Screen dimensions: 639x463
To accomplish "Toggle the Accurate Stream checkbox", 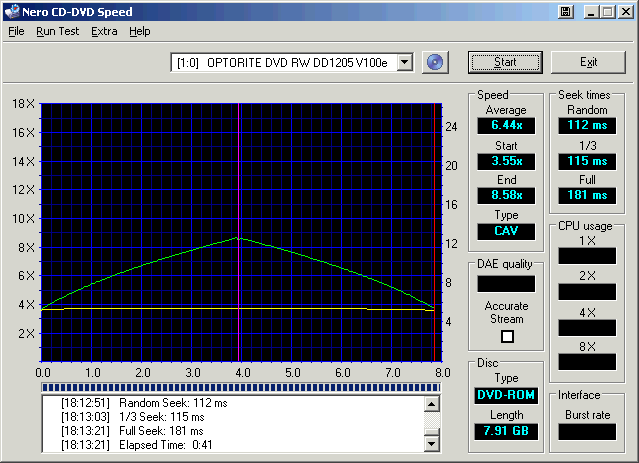I will coord(506,336).
